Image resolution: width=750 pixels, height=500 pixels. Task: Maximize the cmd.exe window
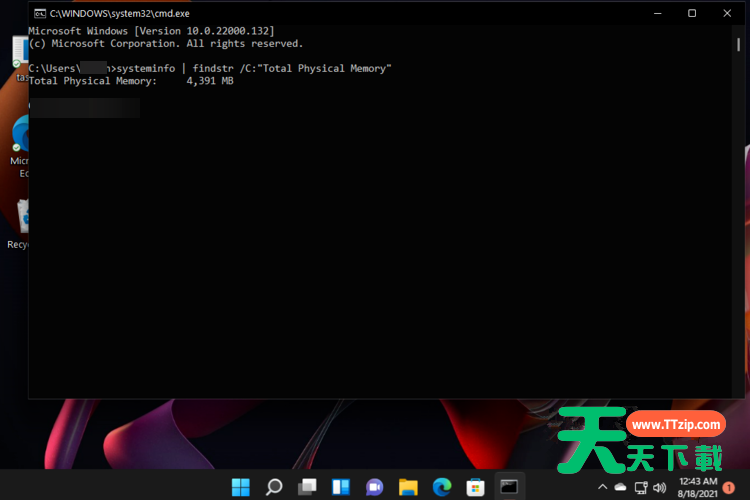[692, 13]
